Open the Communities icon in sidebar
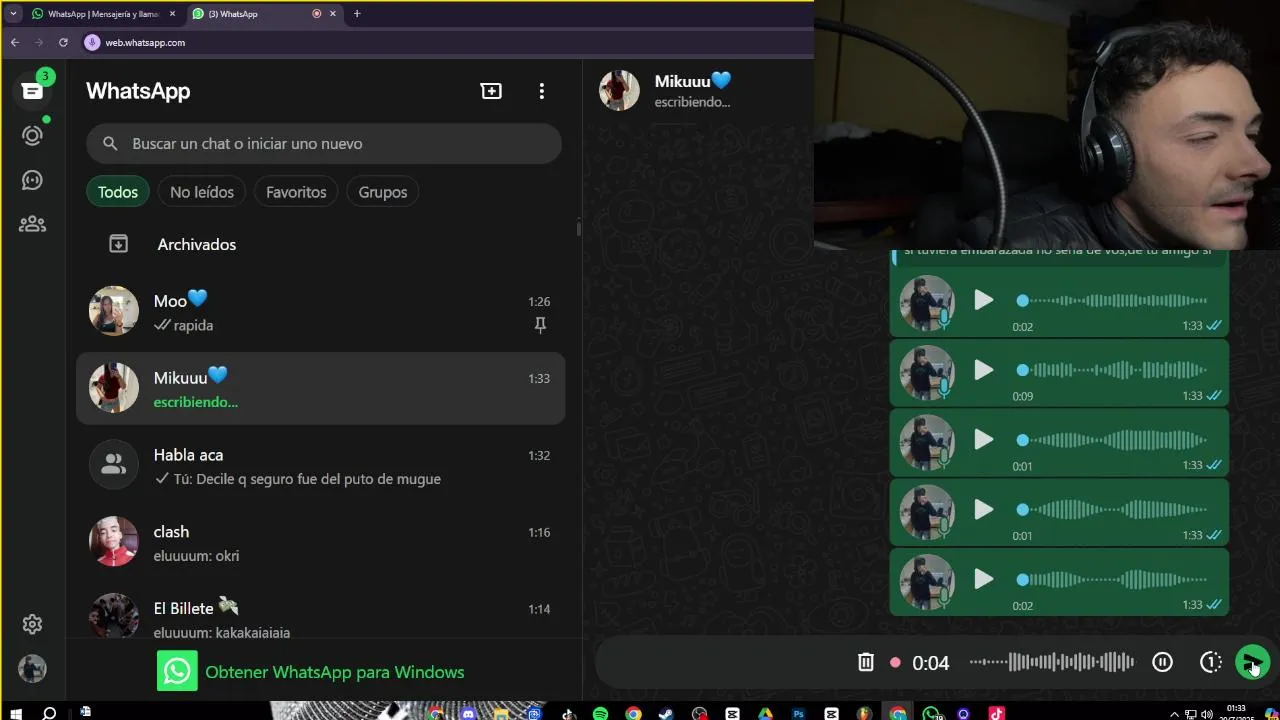 click(32, 224)
